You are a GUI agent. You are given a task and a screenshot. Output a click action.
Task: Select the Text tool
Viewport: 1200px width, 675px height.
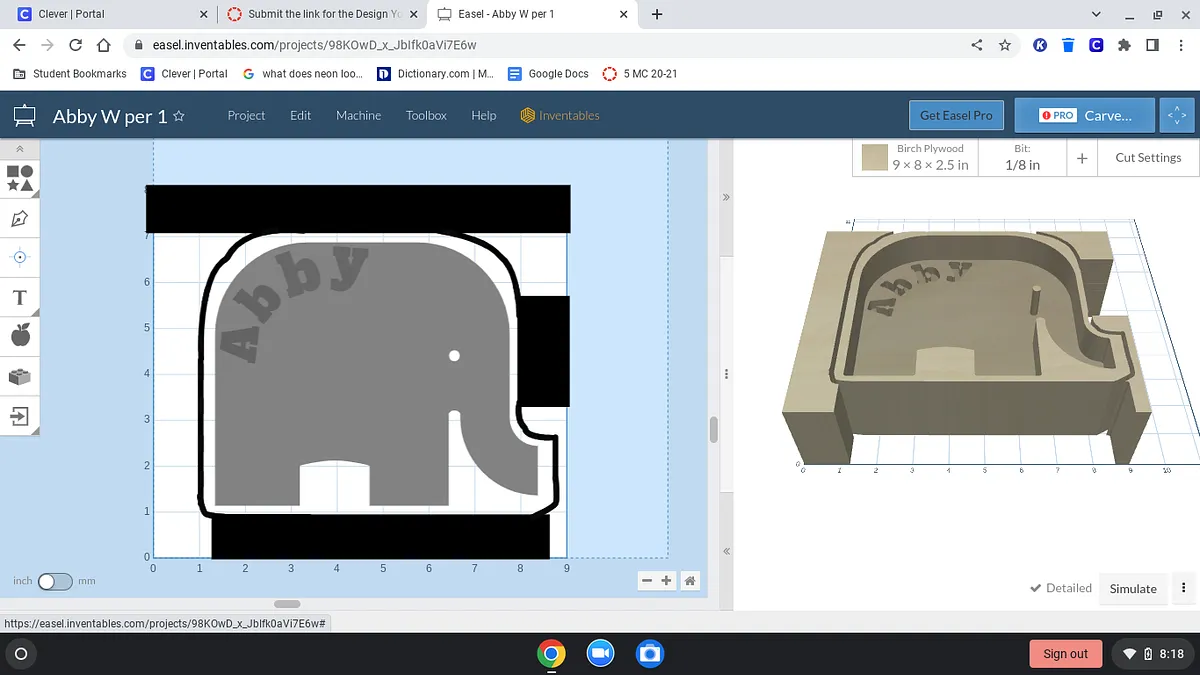20,297
